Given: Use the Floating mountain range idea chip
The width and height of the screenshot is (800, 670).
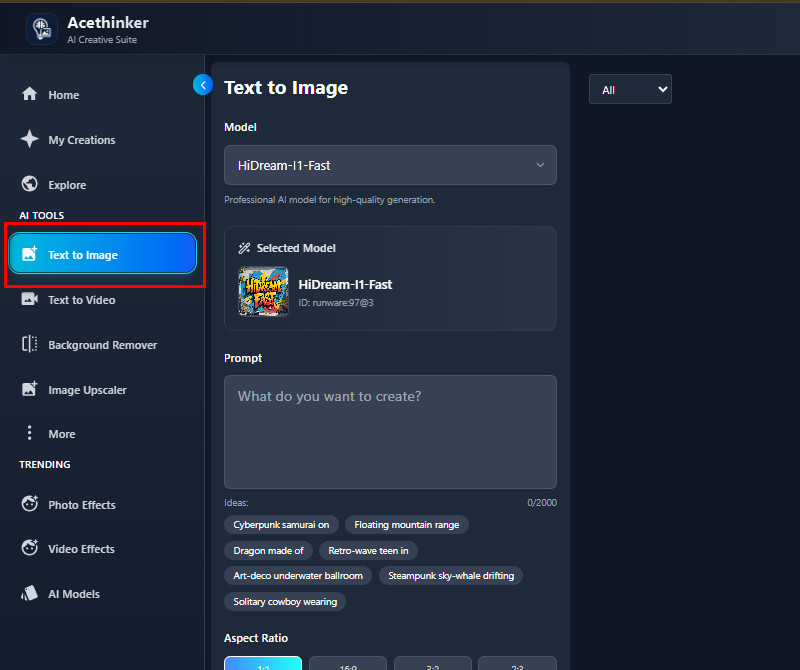Looking at the screenshot, I should [407, 525].
